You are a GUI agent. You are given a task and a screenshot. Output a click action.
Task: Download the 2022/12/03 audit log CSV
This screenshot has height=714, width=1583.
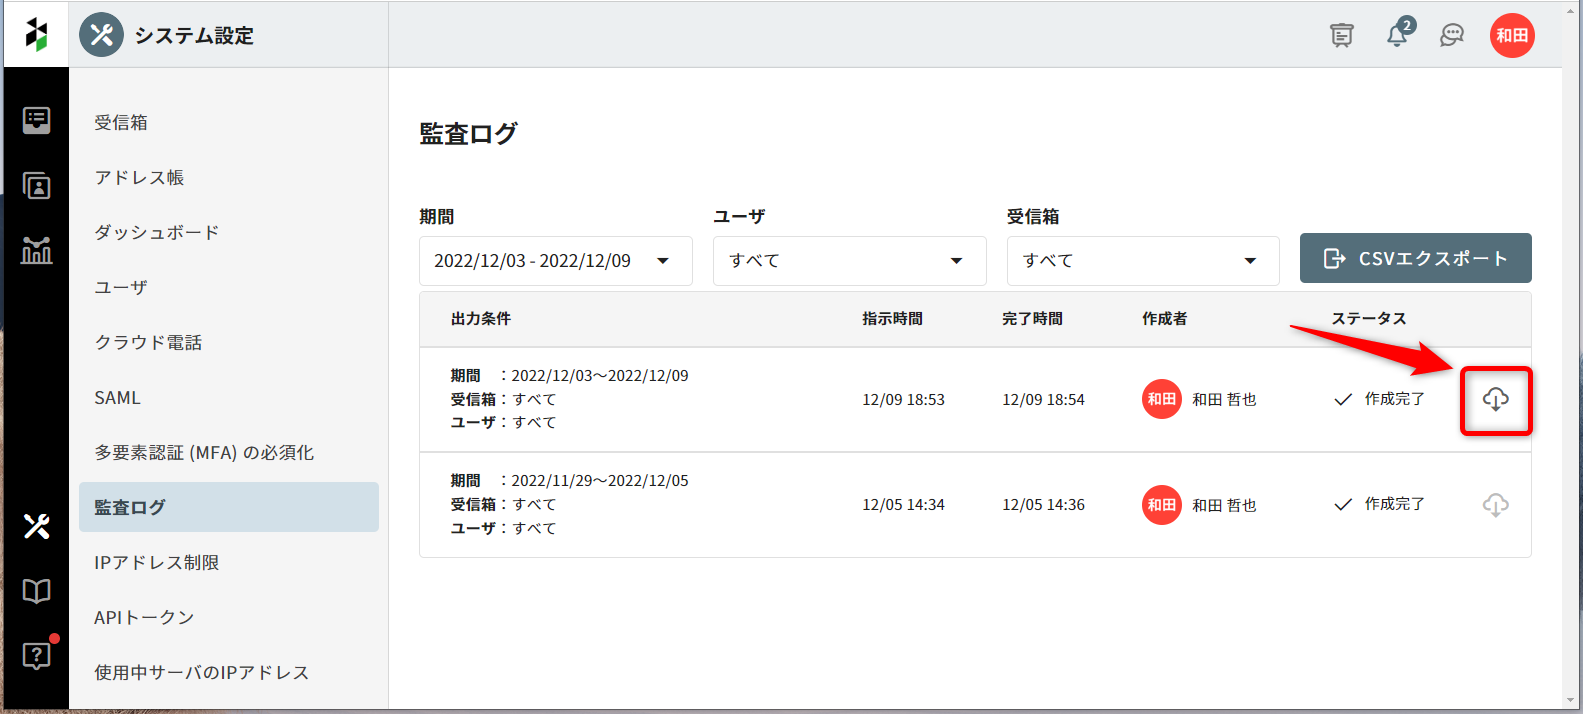1495,400
